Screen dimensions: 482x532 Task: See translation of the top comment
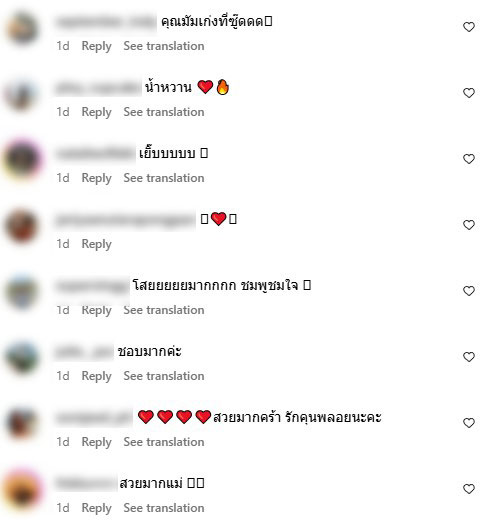[164, 46]
